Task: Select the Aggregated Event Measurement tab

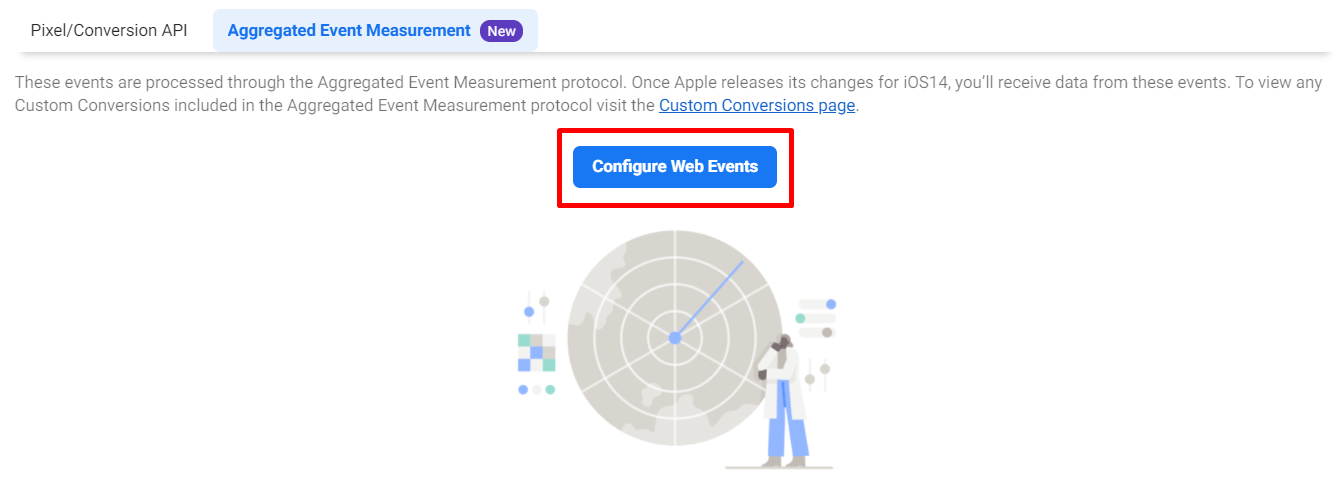Action: point(375,30)
